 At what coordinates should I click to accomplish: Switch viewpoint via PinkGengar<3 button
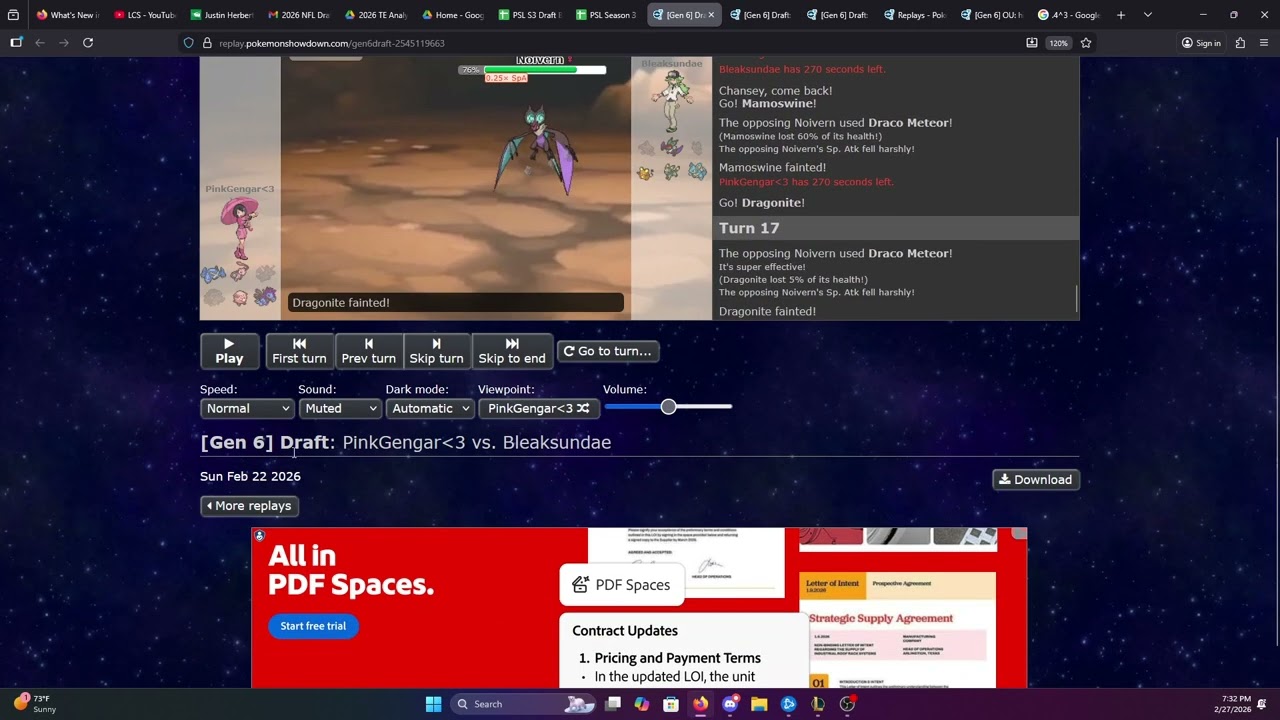tap(538, 408)
